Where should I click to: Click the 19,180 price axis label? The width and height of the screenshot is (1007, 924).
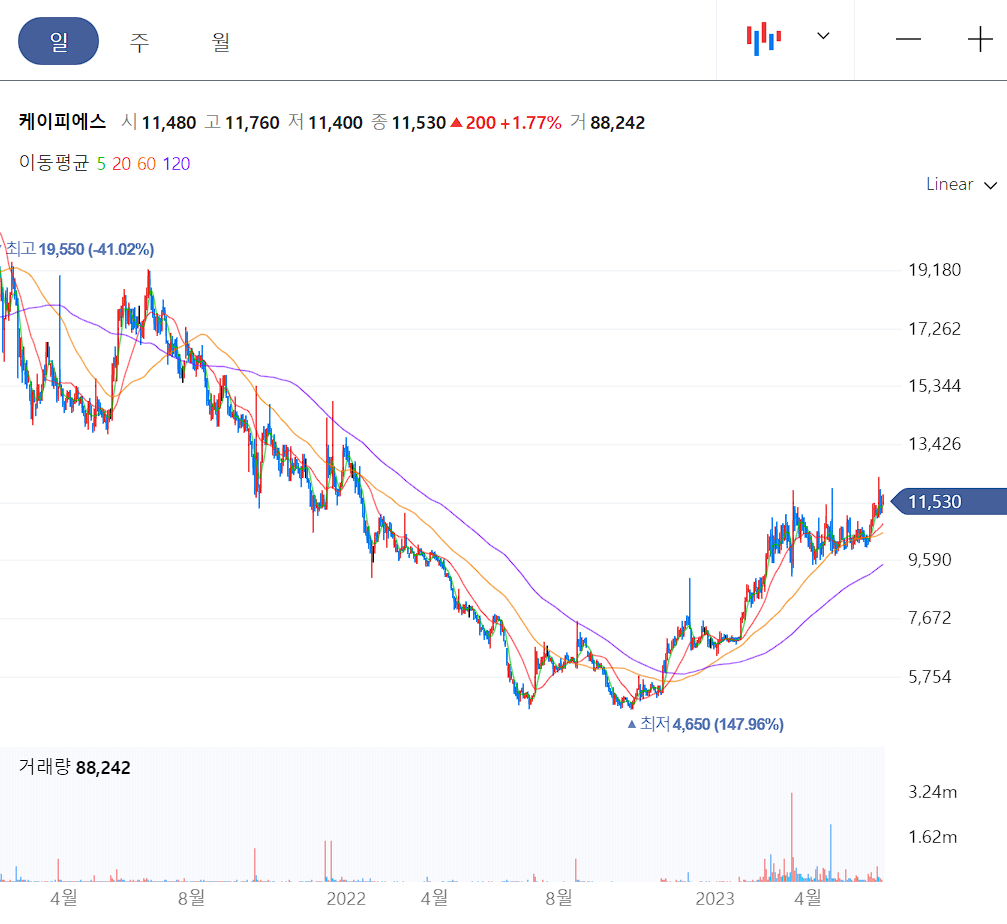pyautogui.click(x=934, y=270)
